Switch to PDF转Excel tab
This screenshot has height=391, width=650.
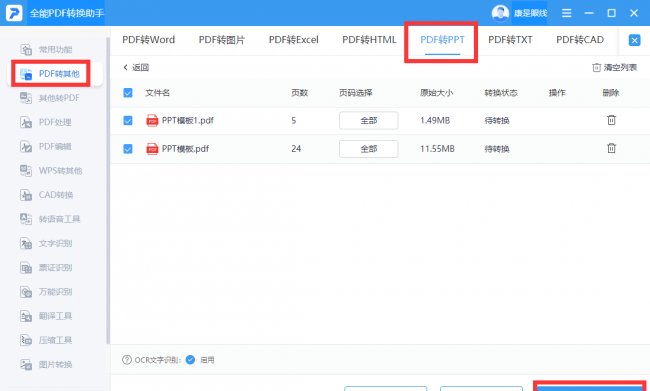tap(293, 40)
